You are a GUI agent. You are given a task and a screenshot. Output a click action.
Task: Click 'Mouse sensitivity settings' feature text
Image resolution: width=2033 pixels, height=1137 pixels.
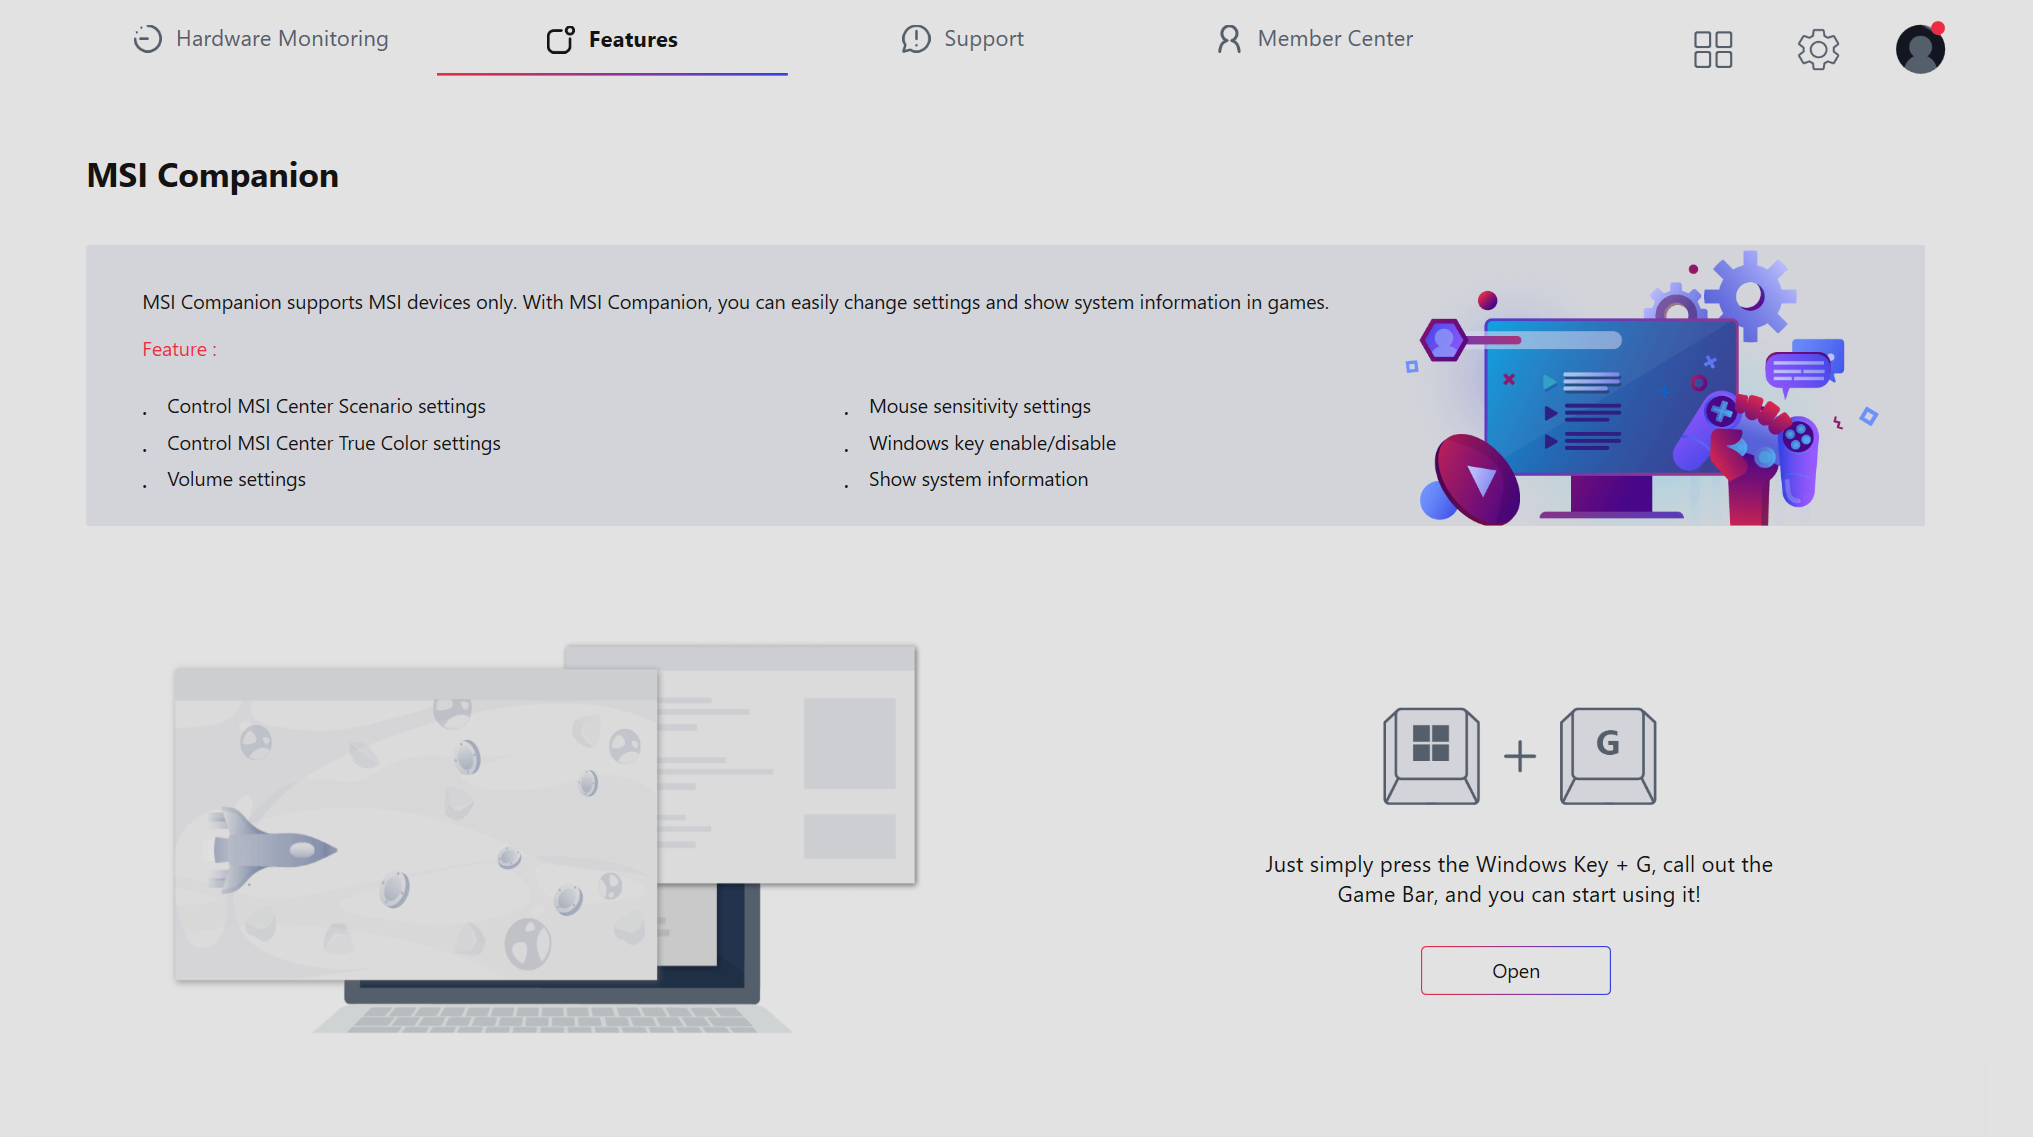point(980,406)
